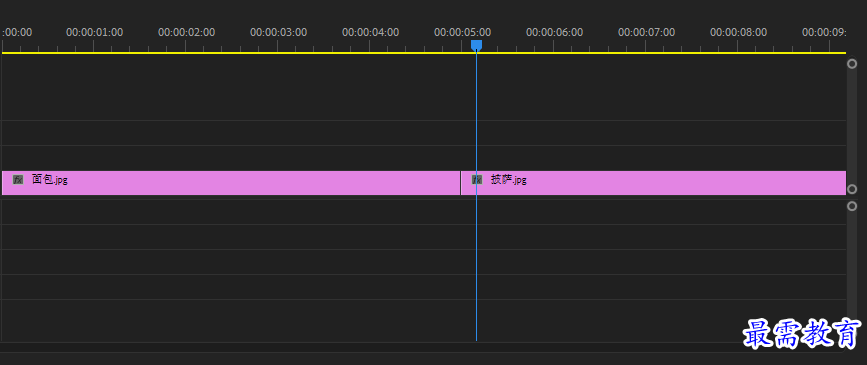Click the video track vertical scrollbar
Screen dimensions: 867x365
pyautogui.click(x=852, y=126)
